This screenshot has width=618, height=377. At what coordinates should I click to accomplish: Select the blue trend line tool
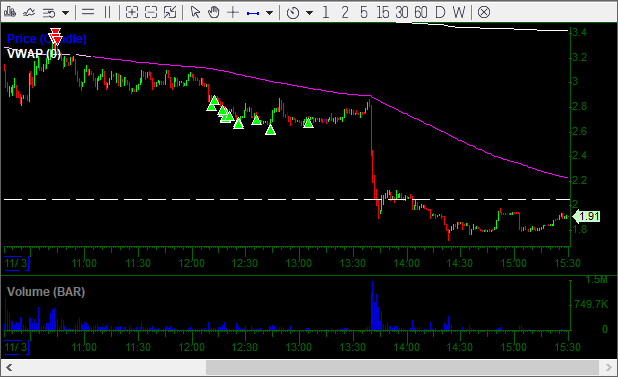click(x=253, y=13)
